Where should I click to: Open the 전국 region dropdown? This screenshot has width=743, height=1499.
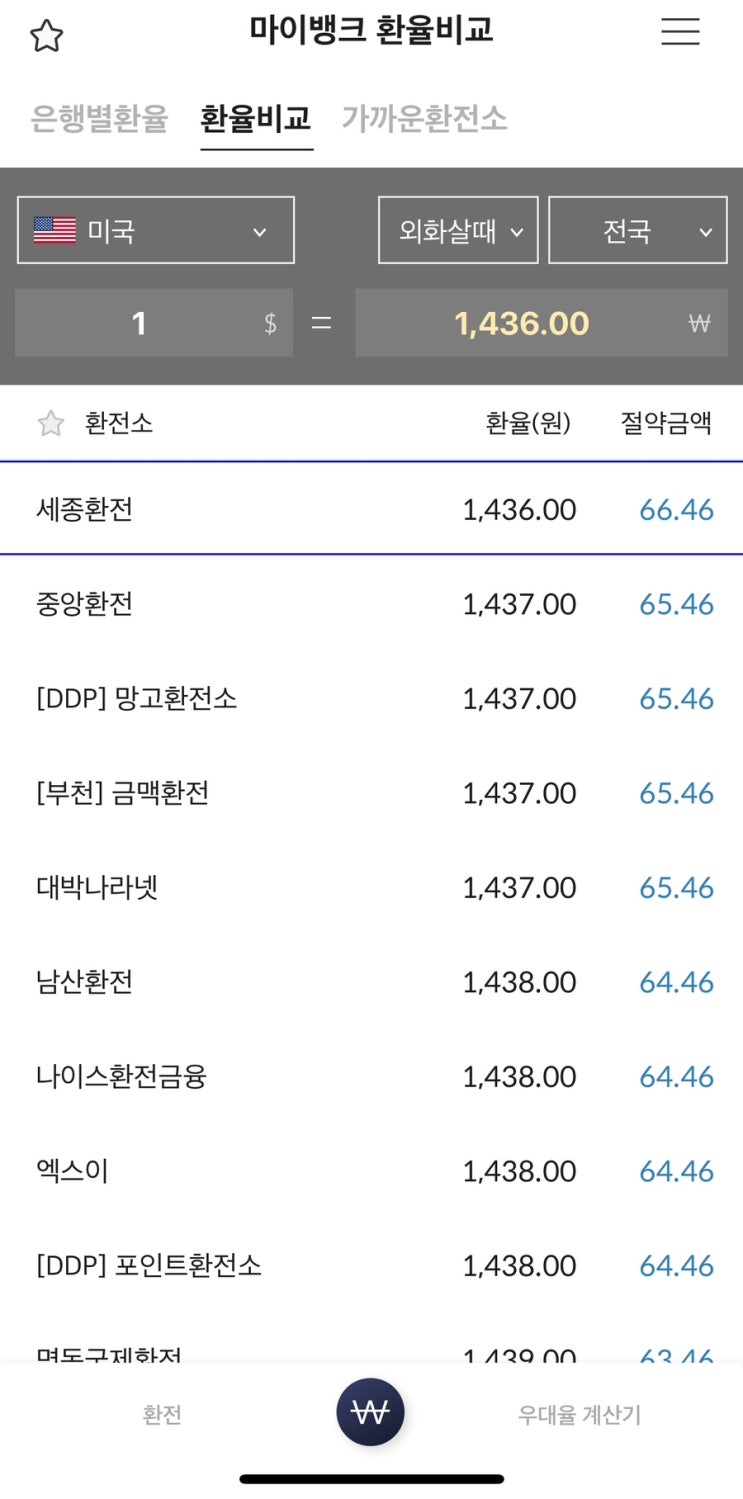pos(637,231)
